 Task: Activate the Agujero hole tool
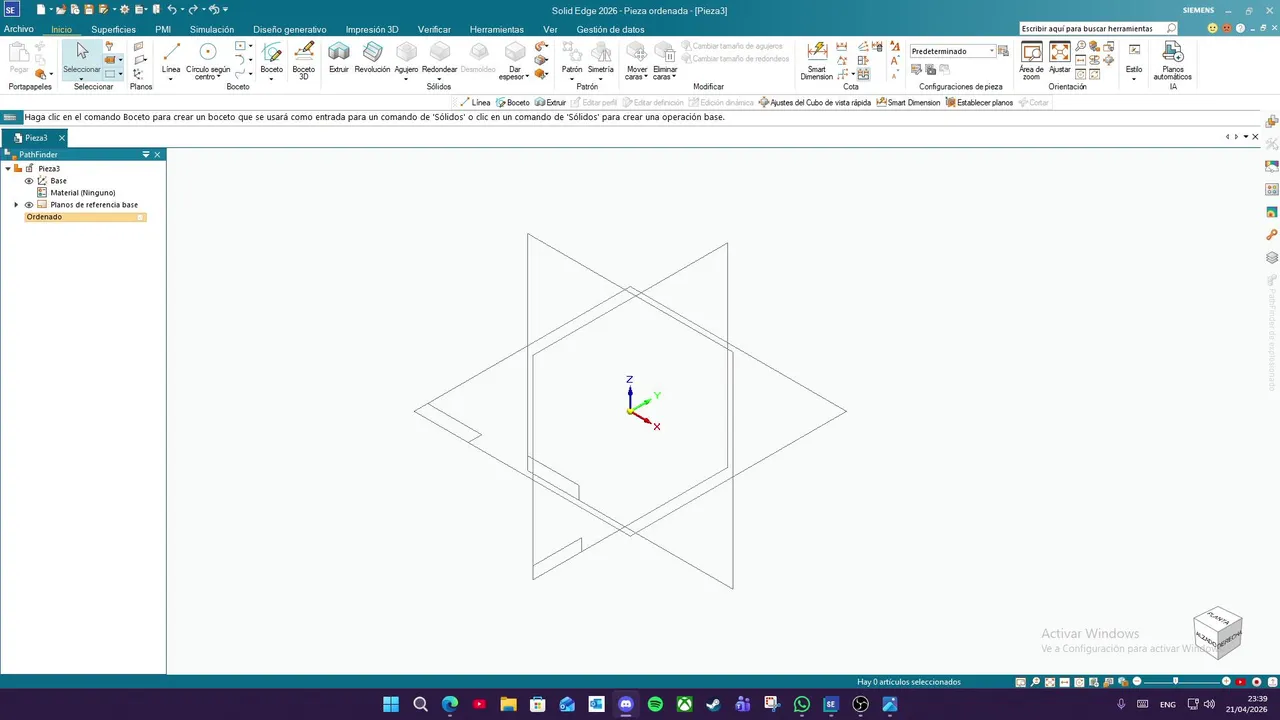click(x=406, y=55)
